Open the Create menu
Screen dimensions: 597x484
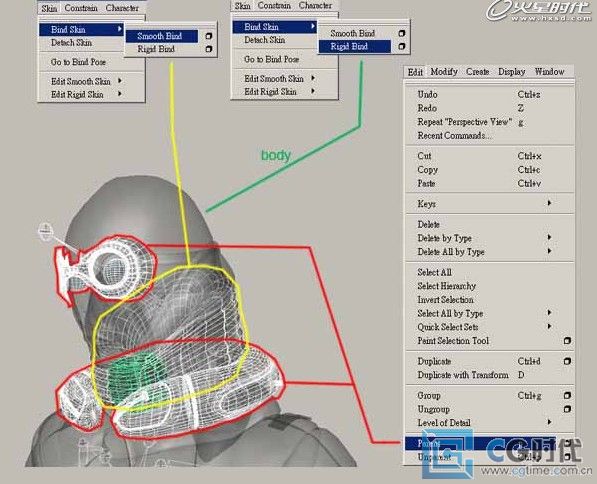coord(477,72)
